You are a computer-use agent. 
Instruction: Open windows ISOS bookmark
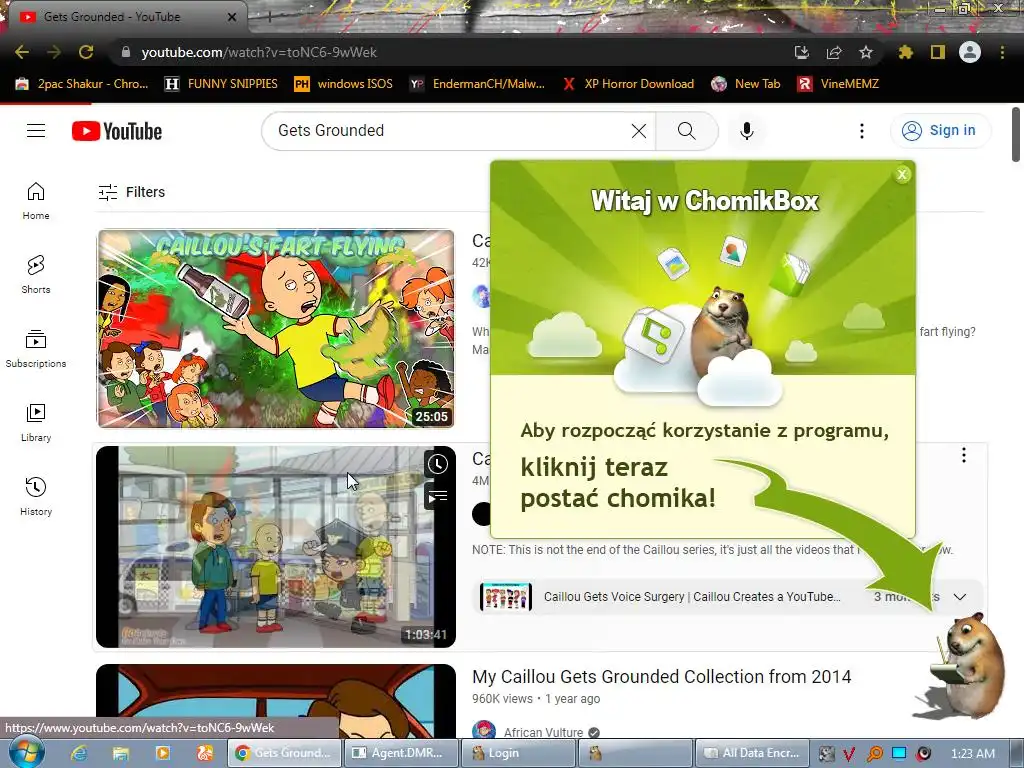[344, 84]
